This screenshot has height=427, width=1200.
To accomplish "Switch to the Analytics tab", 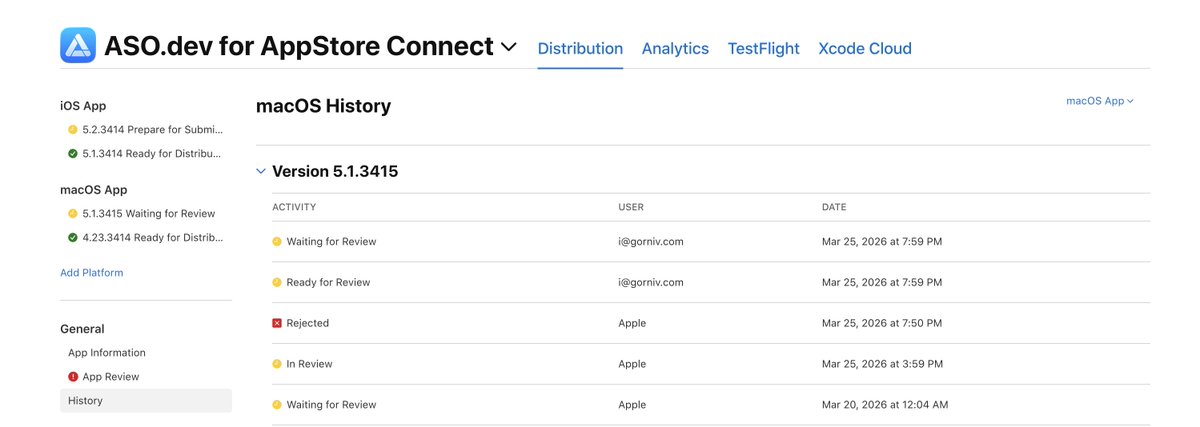I will [675, 48].
